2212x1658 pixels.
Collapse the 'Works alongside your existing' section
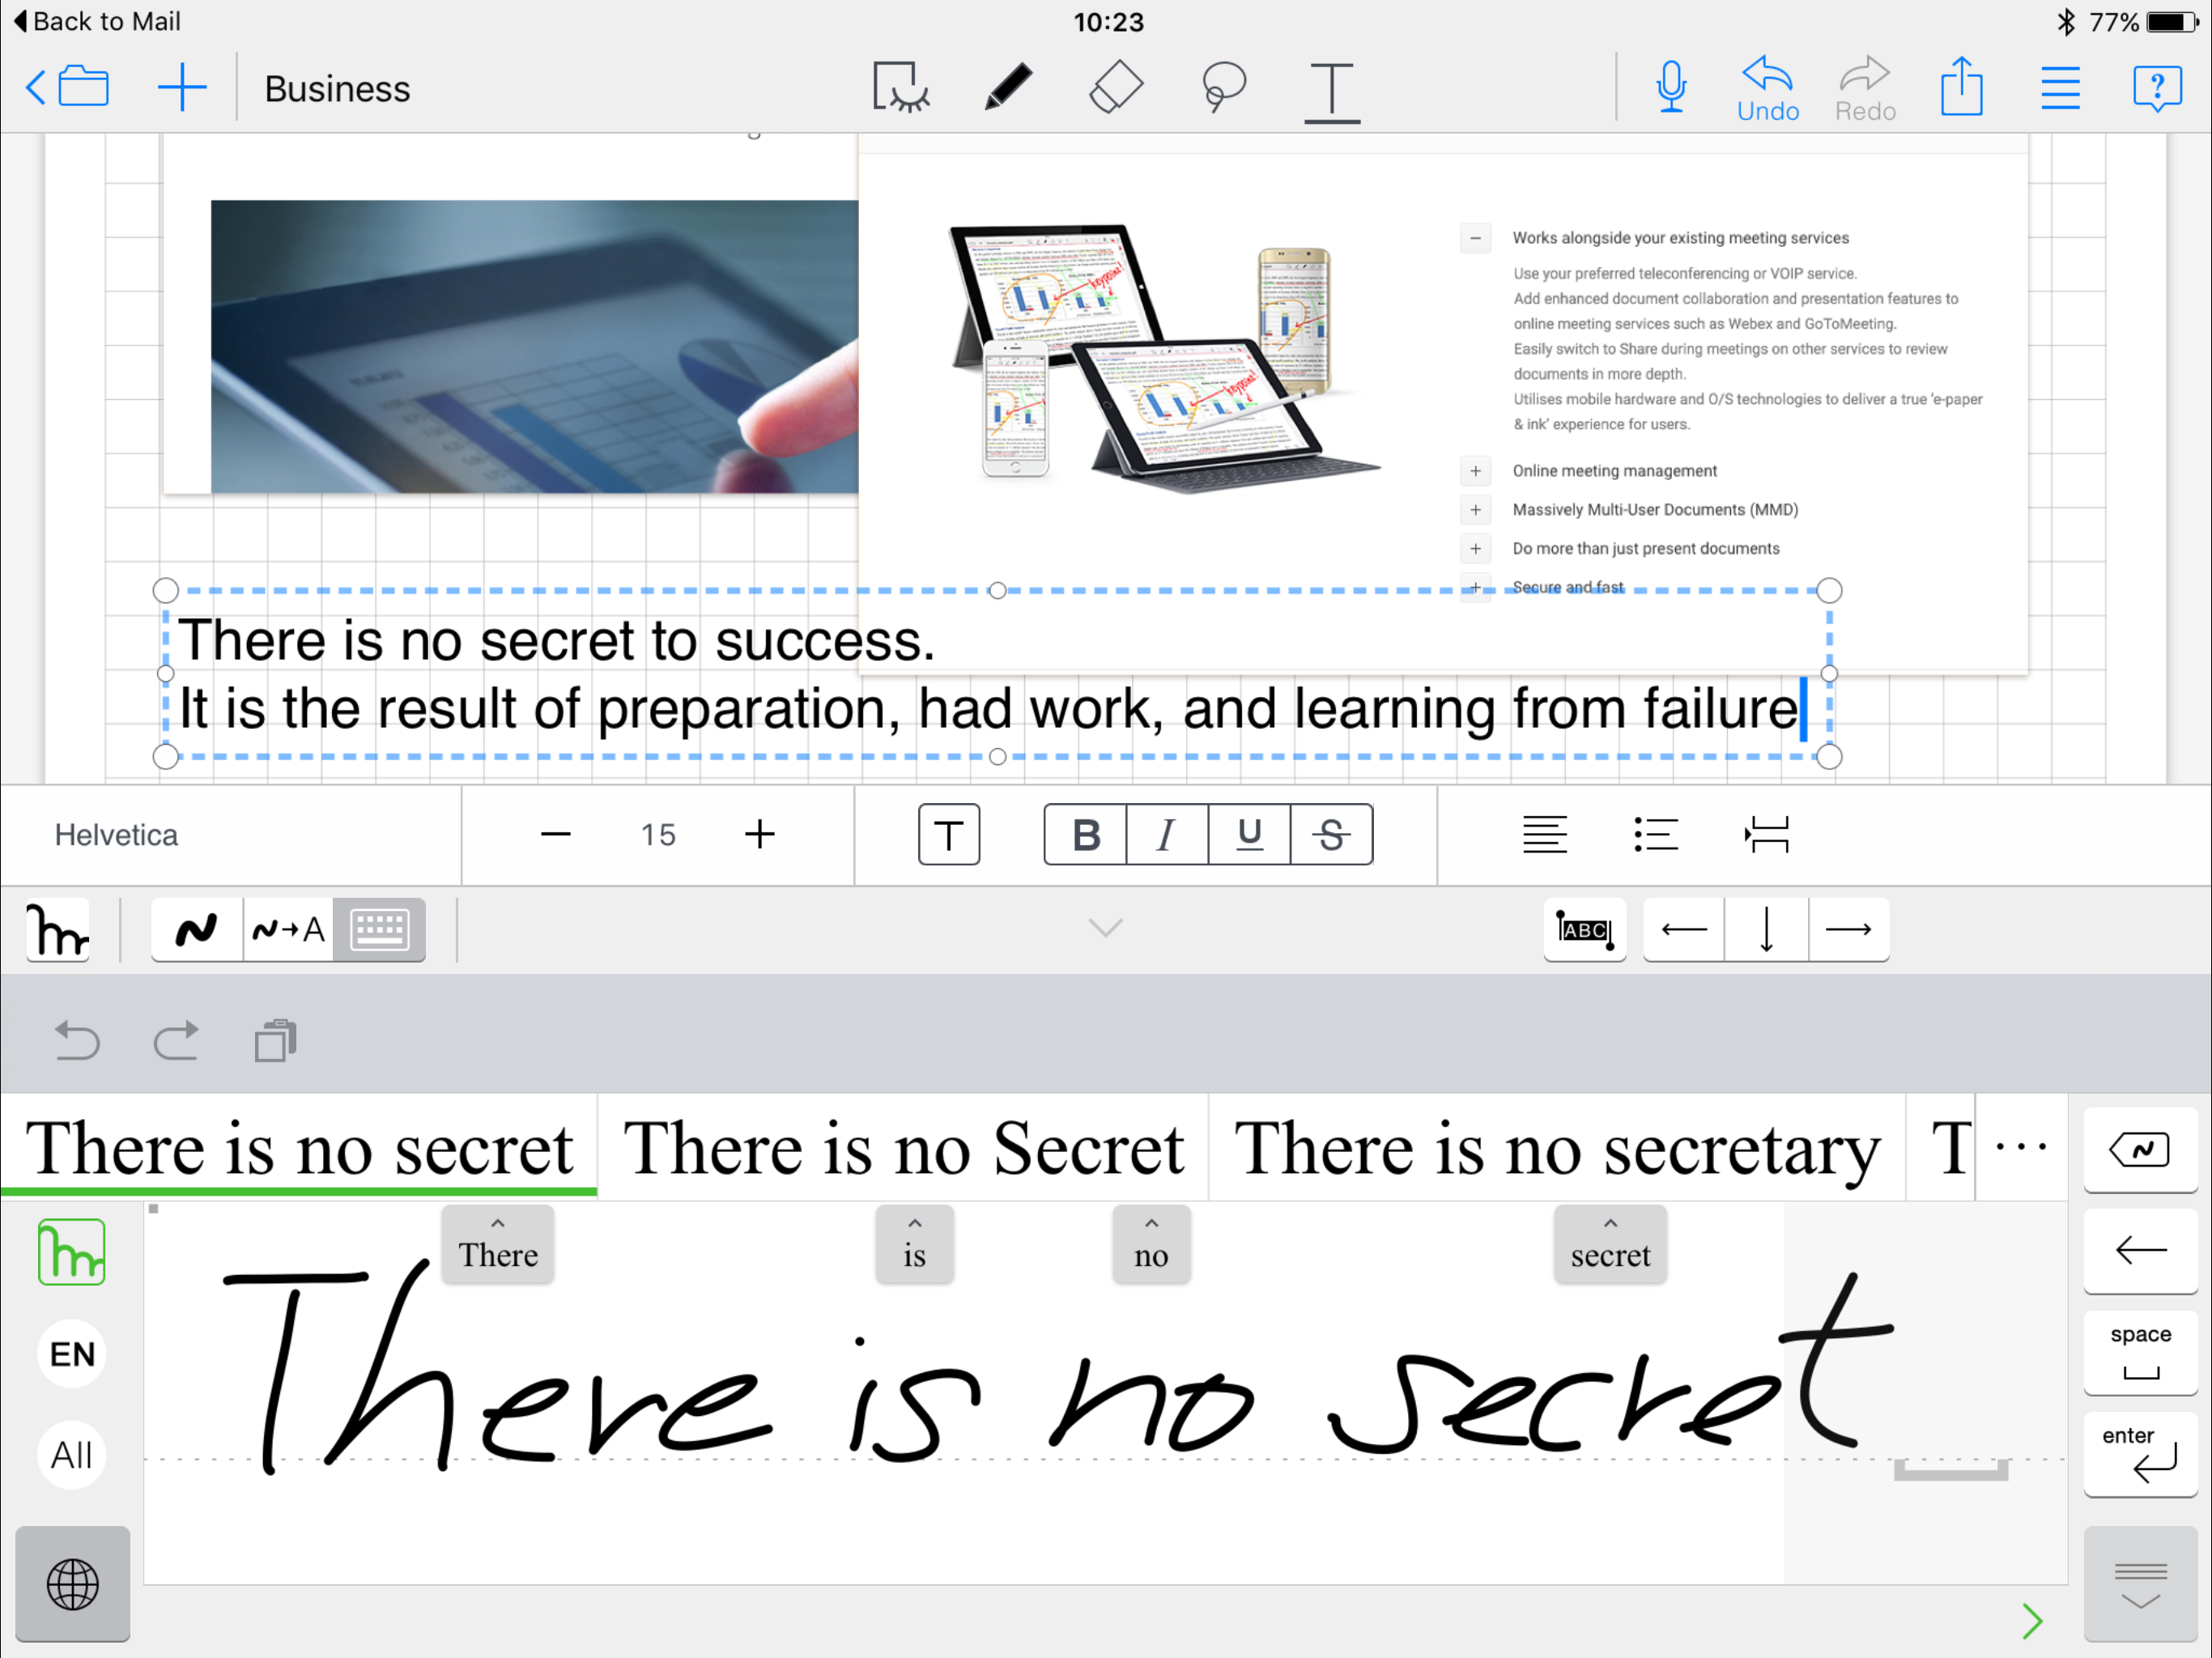(x=1475, y=238)
